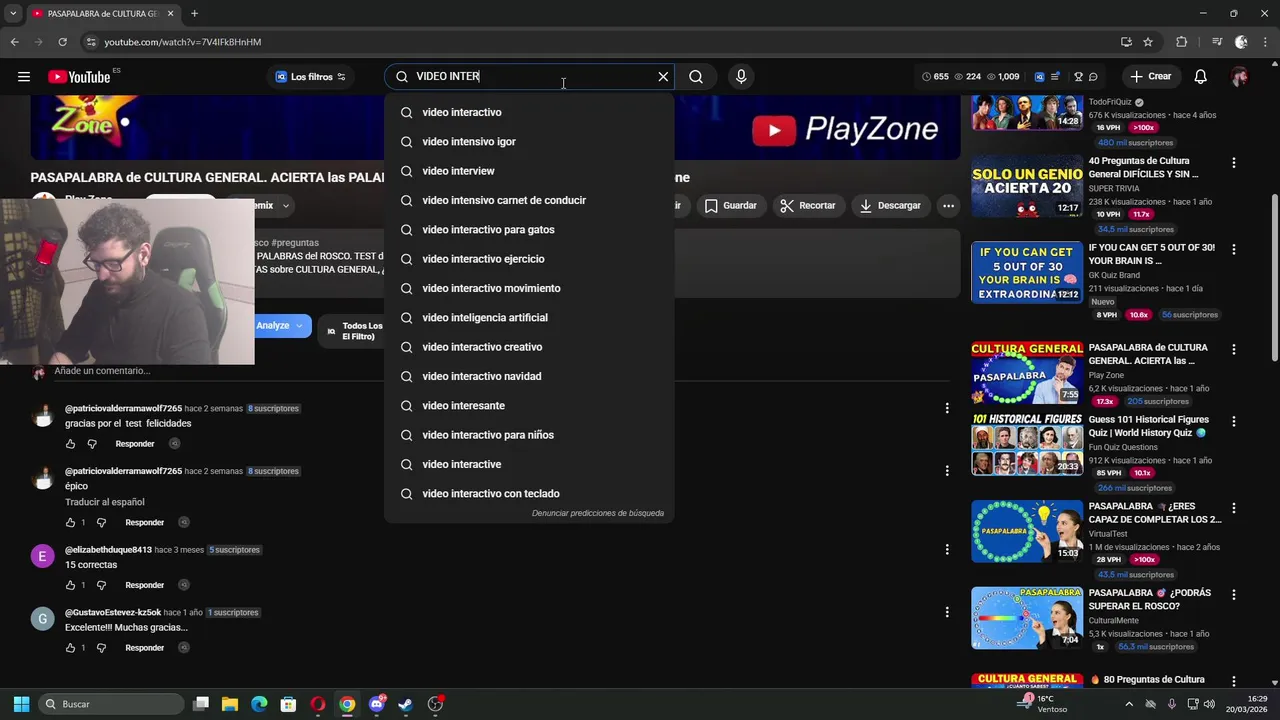This screenshot has width=1280, height=720.
Task: Select suggestion "video interactivo"
Action: pos(529,112)
